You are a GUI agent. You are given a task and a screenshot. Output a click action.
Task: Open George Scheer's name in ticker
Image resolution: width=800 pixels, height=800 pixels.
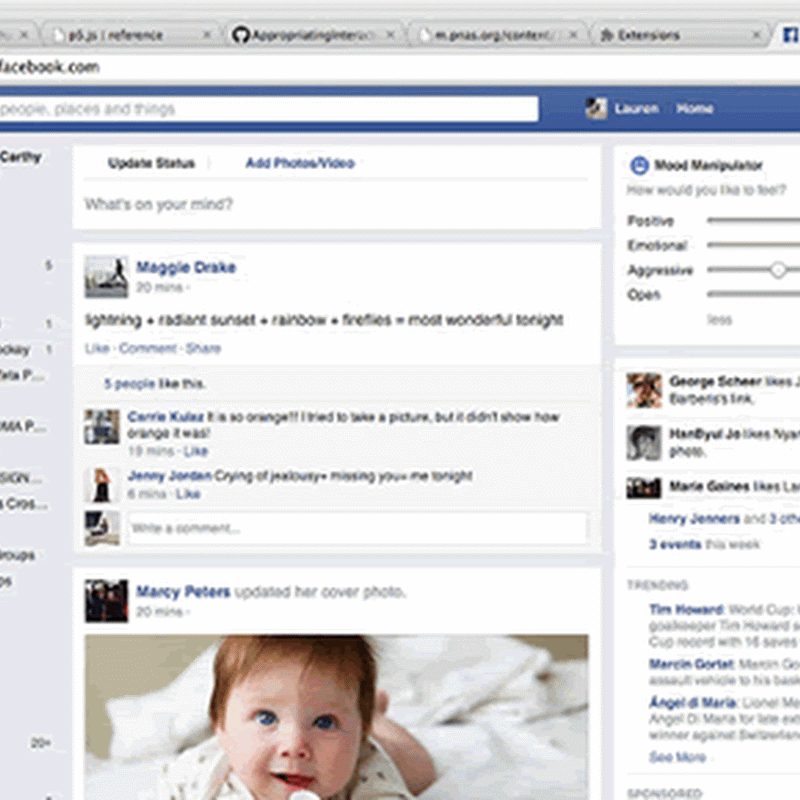click(715, 381)
